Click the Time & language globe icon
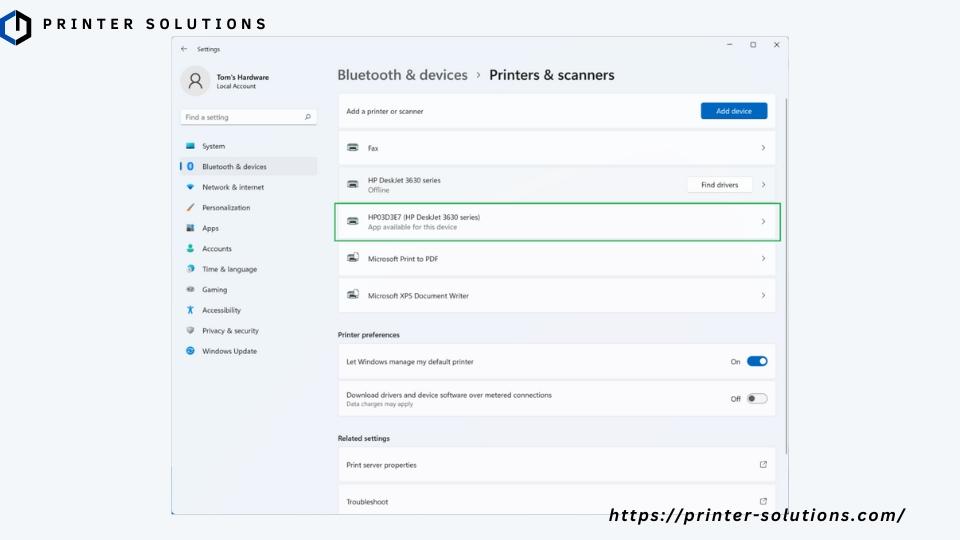The height and width of the screenshot is (540, 960). pos(190,269)
